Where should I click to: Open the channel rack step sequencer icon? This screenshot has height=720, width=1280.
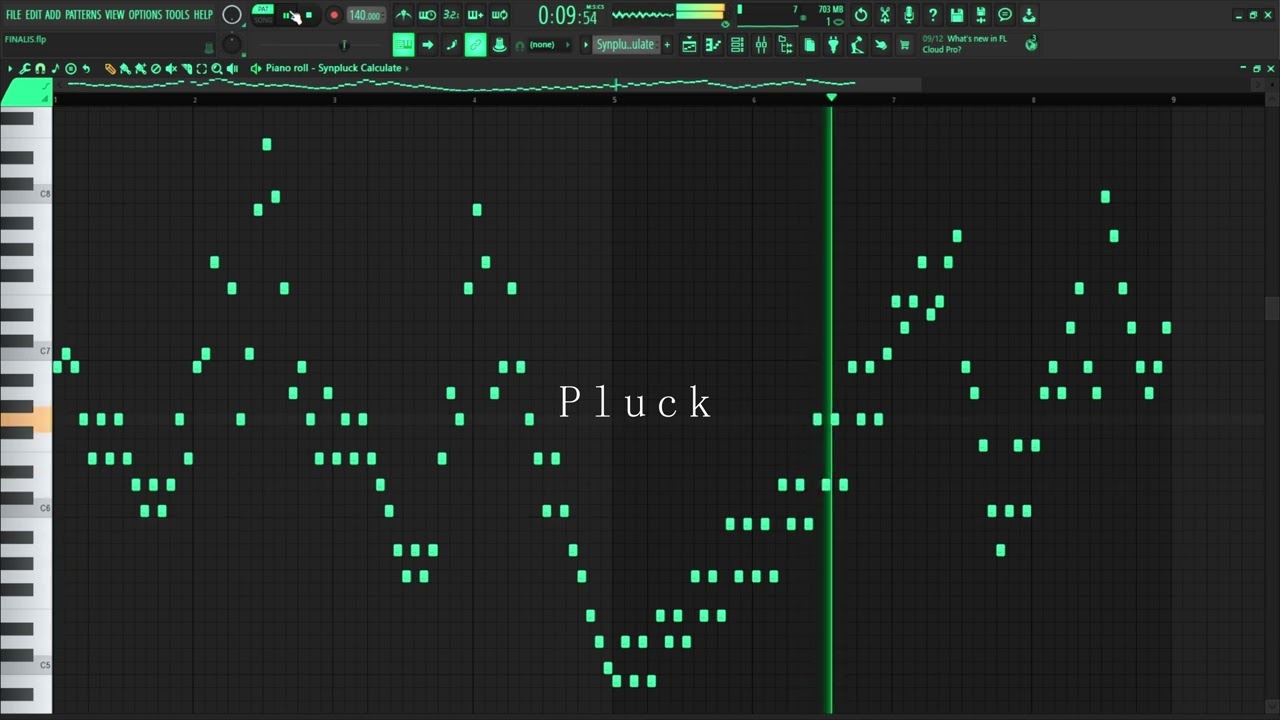[737, 45]
